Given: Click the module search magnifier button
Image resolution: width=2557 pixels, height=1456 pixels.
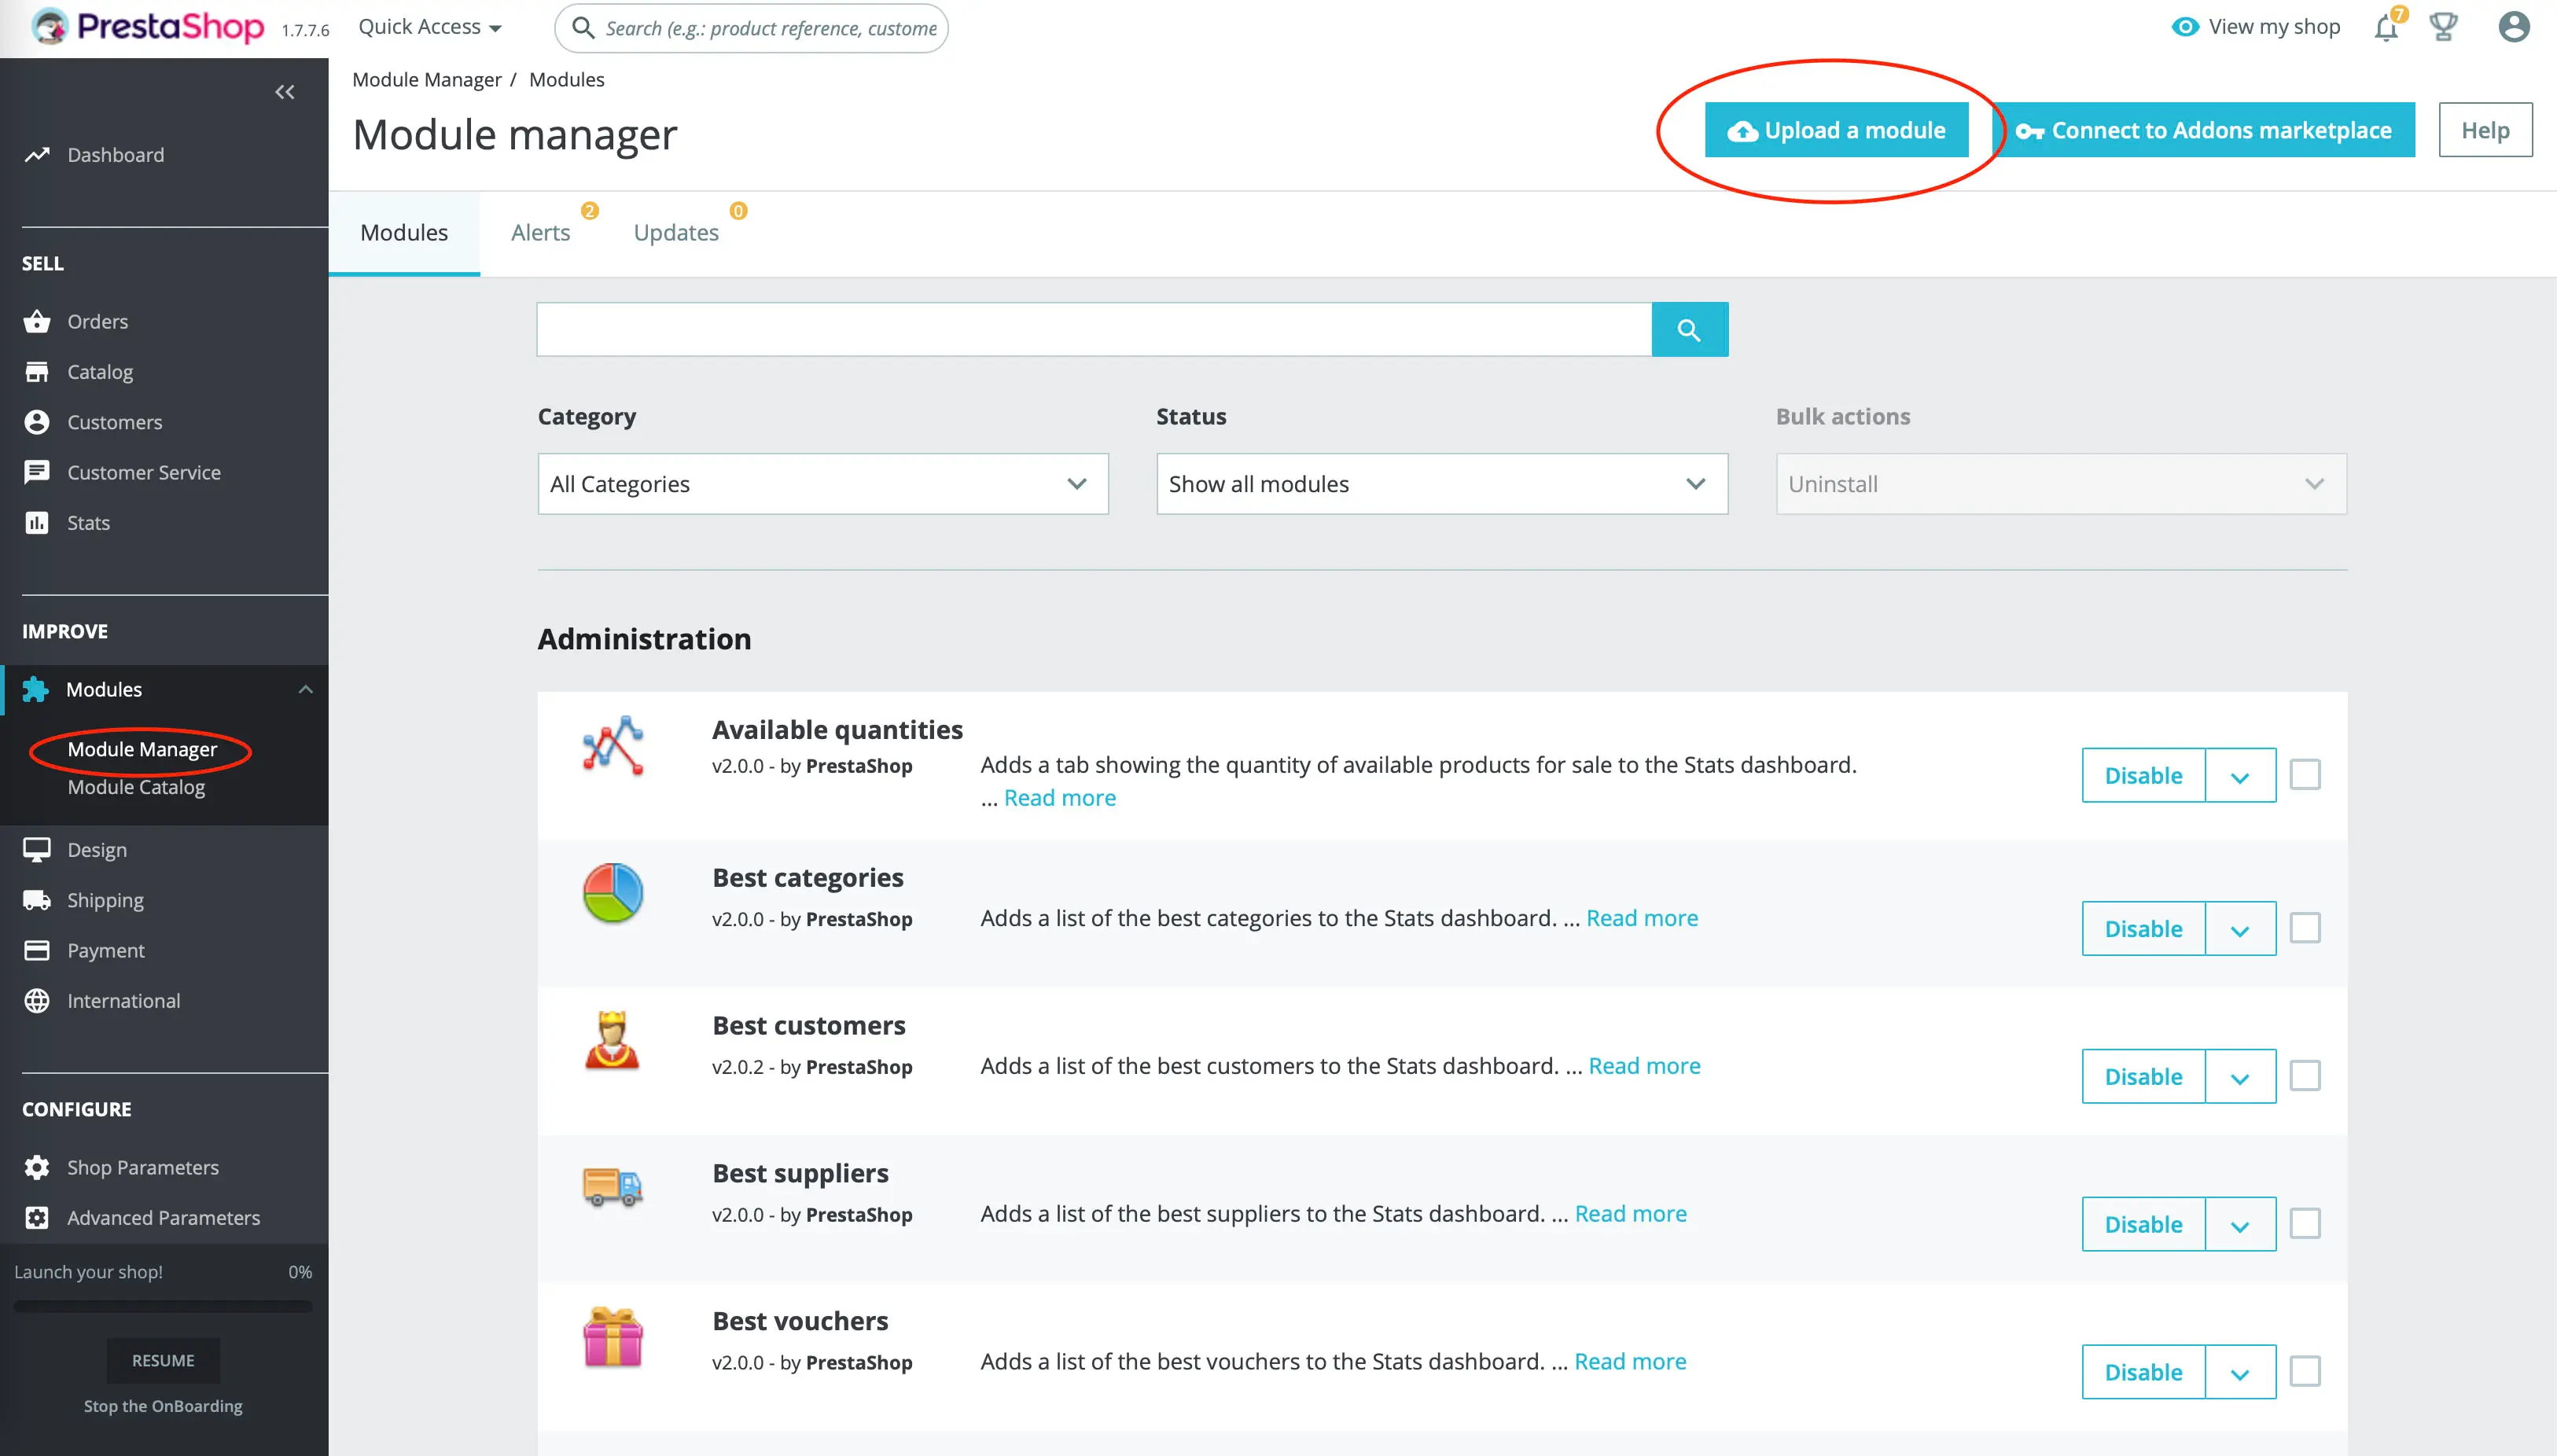Looking at the screenshot, I should (1689, 329).
